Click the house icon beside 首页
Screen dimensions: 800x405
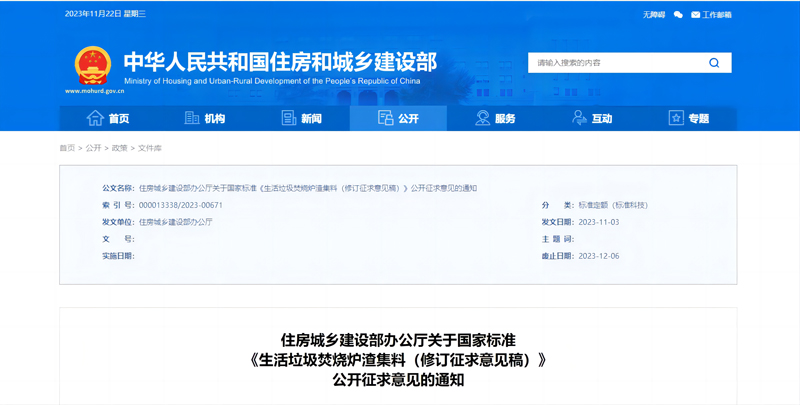tap(95, 118)
